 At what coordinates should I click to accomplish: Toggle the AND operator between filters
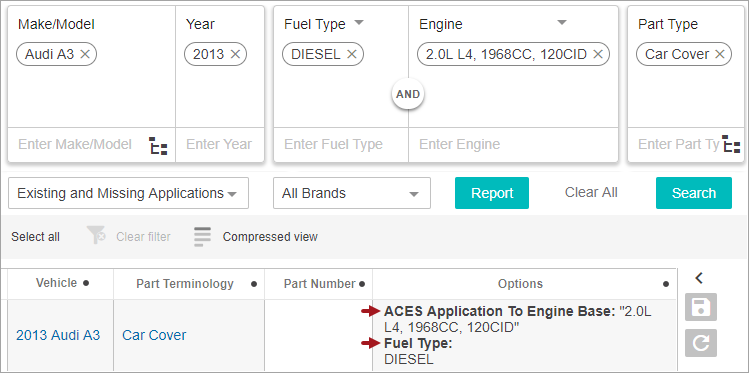(x=407, y=94)
